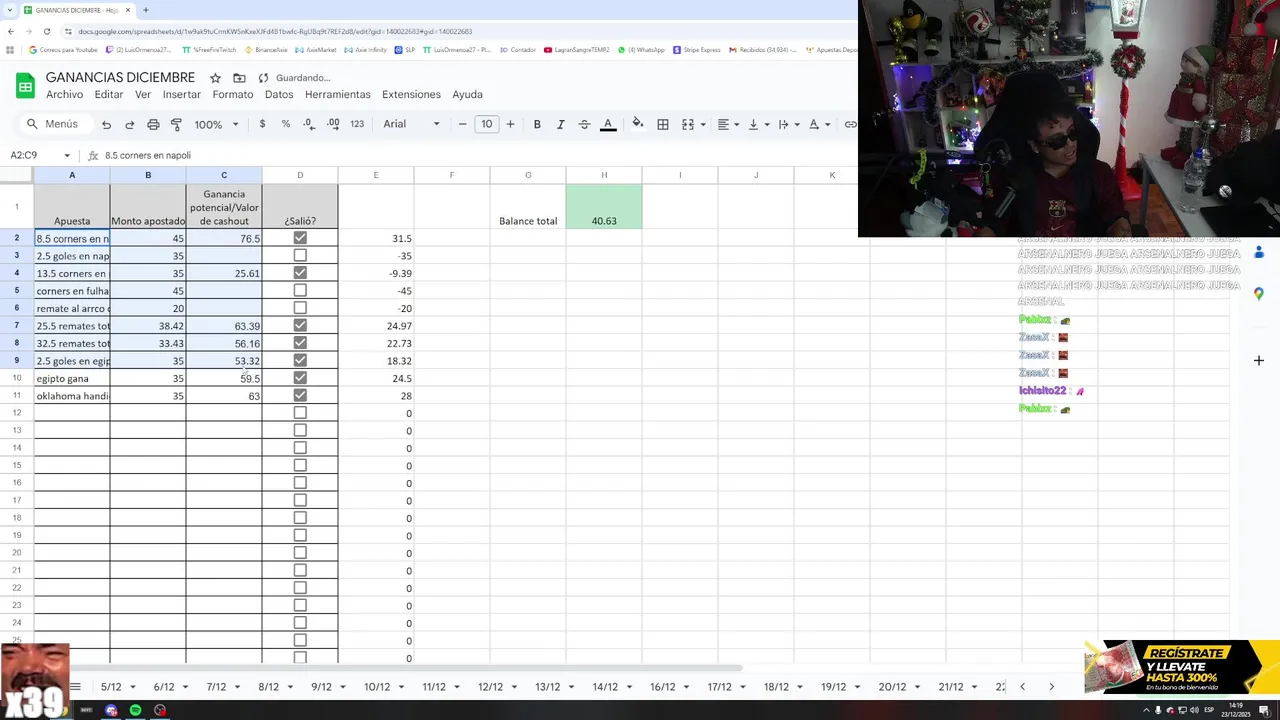The image size is (1280, 720).
Task: Click the WhatsApp bookmark
Action: [641, 50]
